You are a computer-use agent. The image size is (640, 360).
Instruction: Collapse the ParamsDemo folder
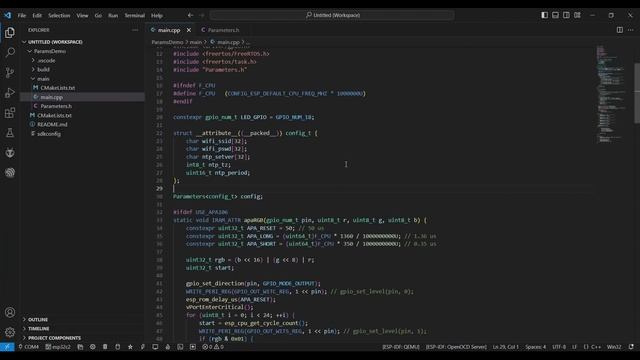(83, 51)
